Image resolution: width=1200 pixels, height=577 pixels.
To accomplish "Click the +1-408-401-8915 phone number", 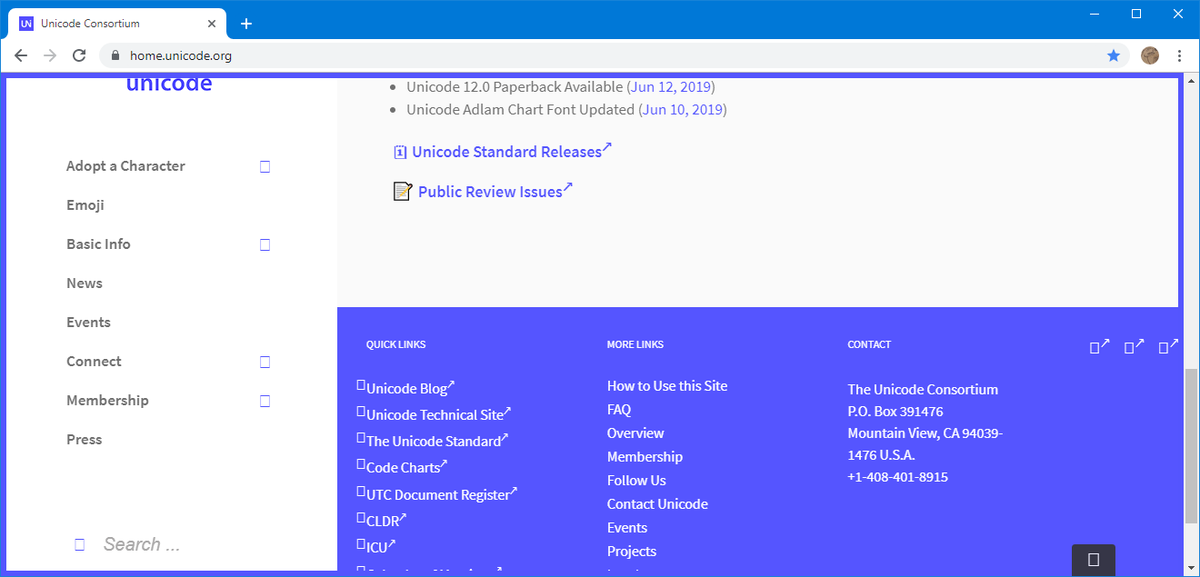I will click(x=898, y=477).
